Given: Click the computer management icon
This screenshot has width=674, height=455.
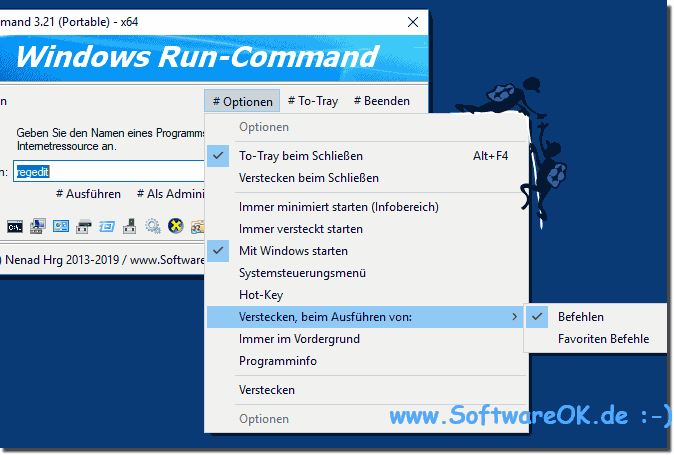Looking at the screenshot, I should click(38, 226).
